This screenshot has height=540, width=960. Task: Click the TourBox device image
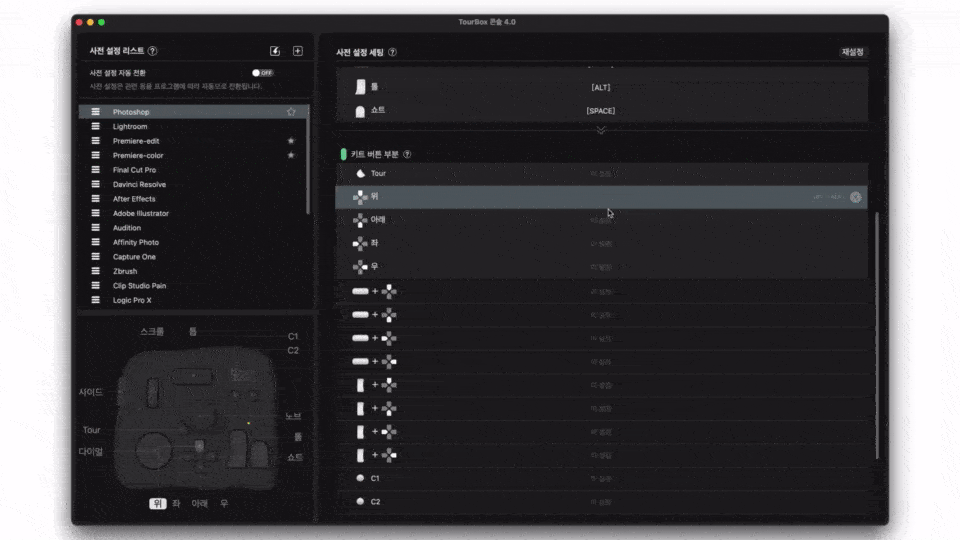197,419
